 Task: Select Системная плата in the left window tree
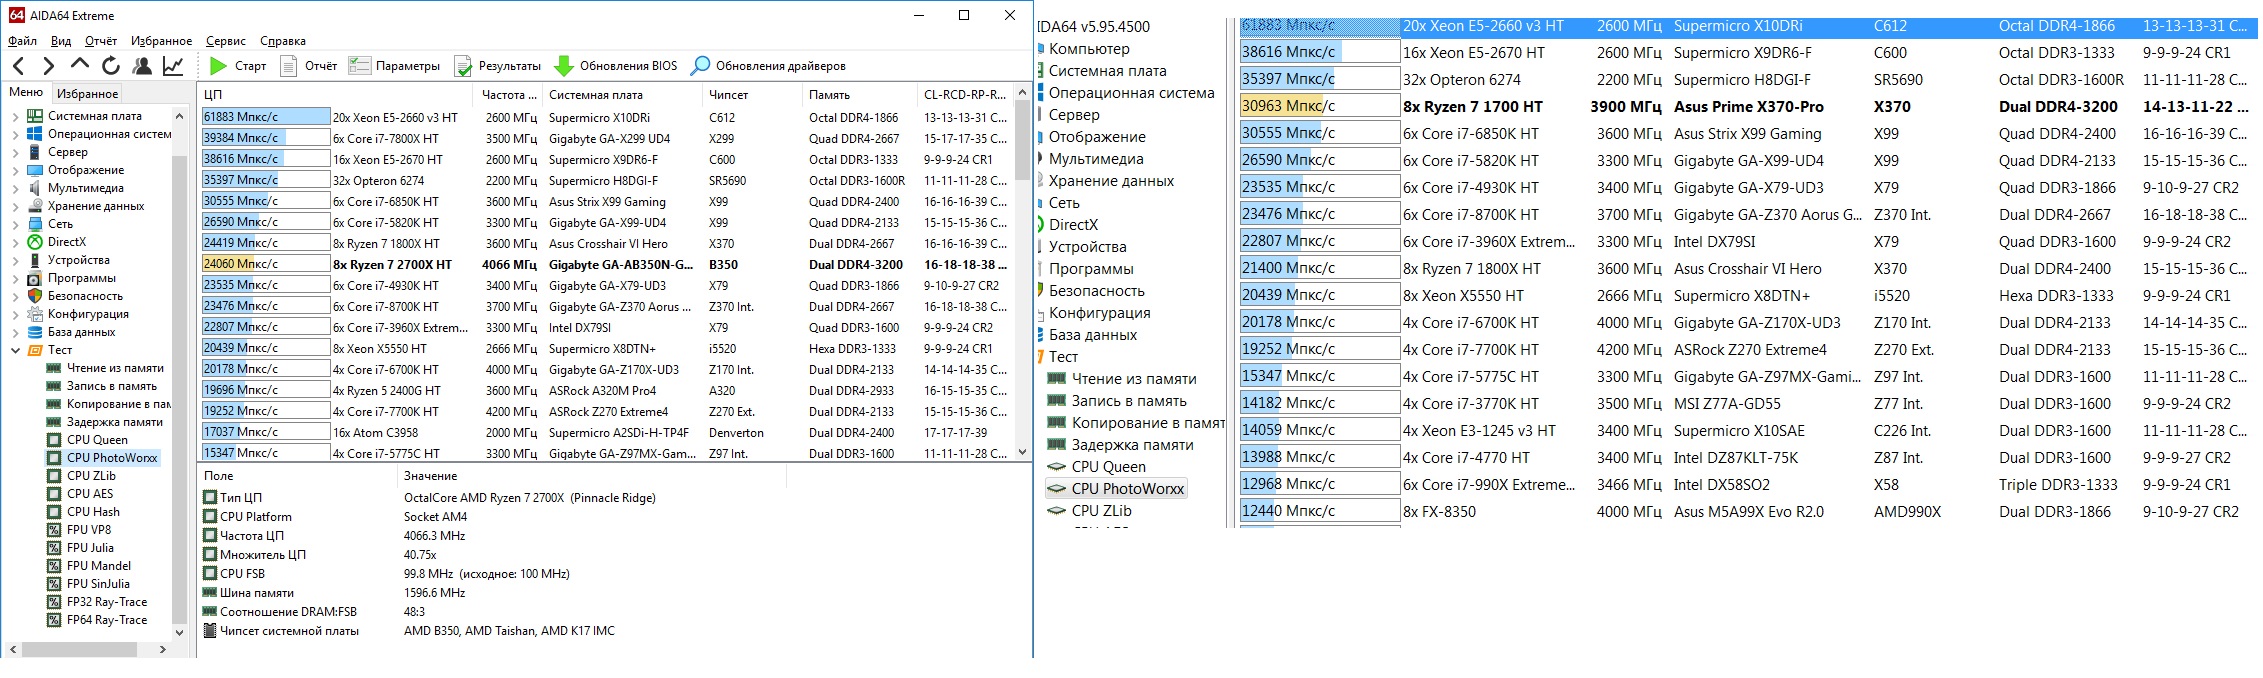95,116
